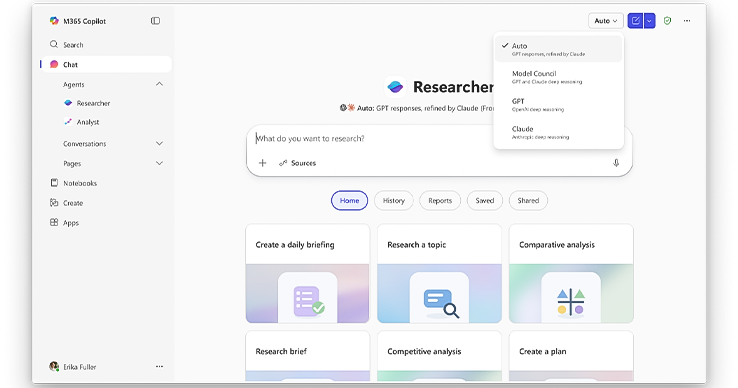The width and height of the screenshot is (738, 388).
Task: Open the Comparative analysis card
Action: (571, 274)
